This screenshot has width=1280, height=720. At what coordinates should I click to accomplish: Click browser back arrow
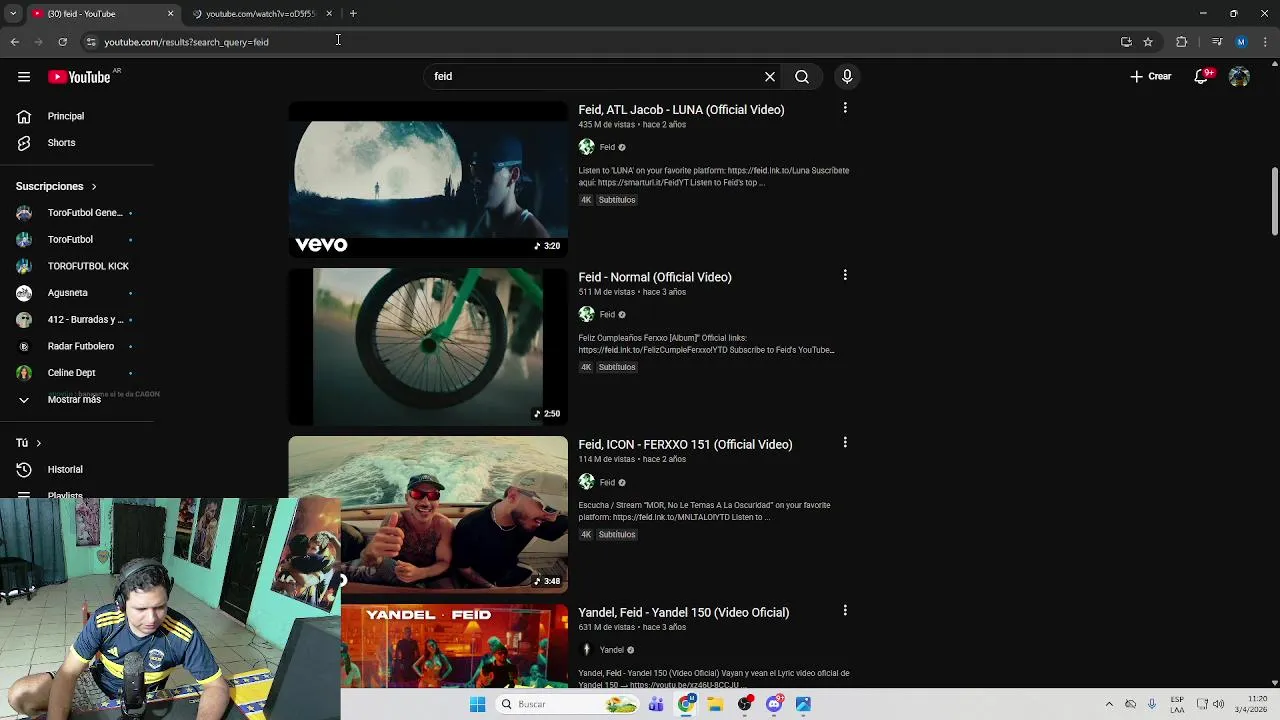[14, 42]
